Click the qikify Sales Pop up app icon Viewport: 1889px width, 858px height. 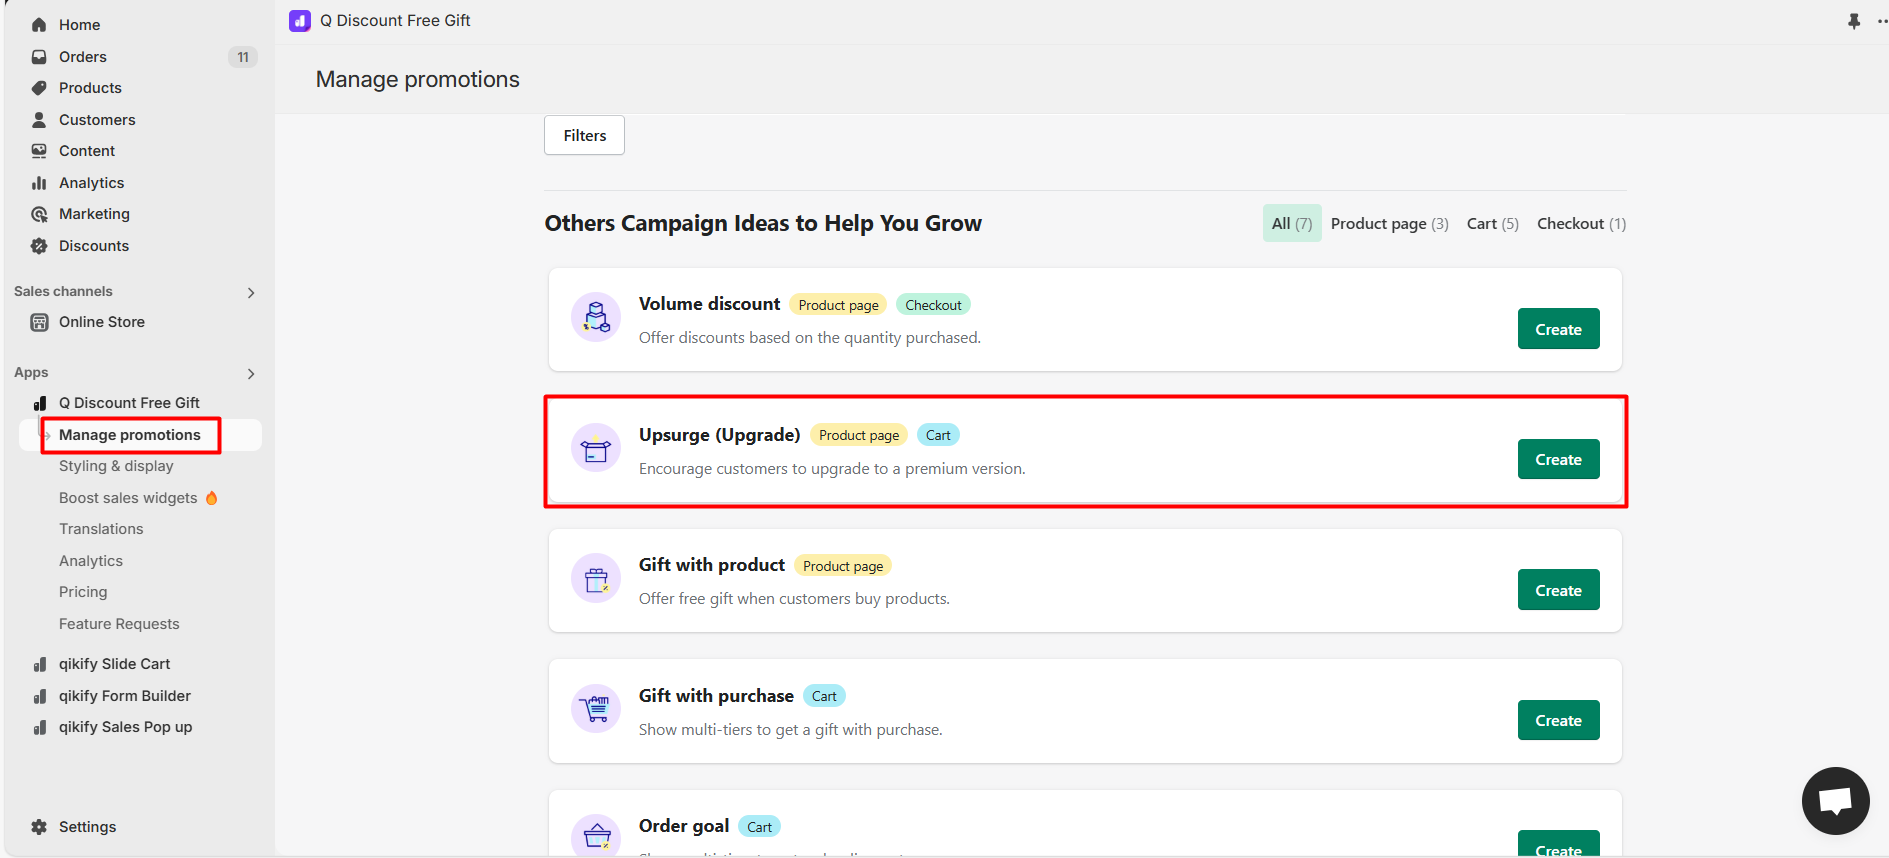click(40, 727)
